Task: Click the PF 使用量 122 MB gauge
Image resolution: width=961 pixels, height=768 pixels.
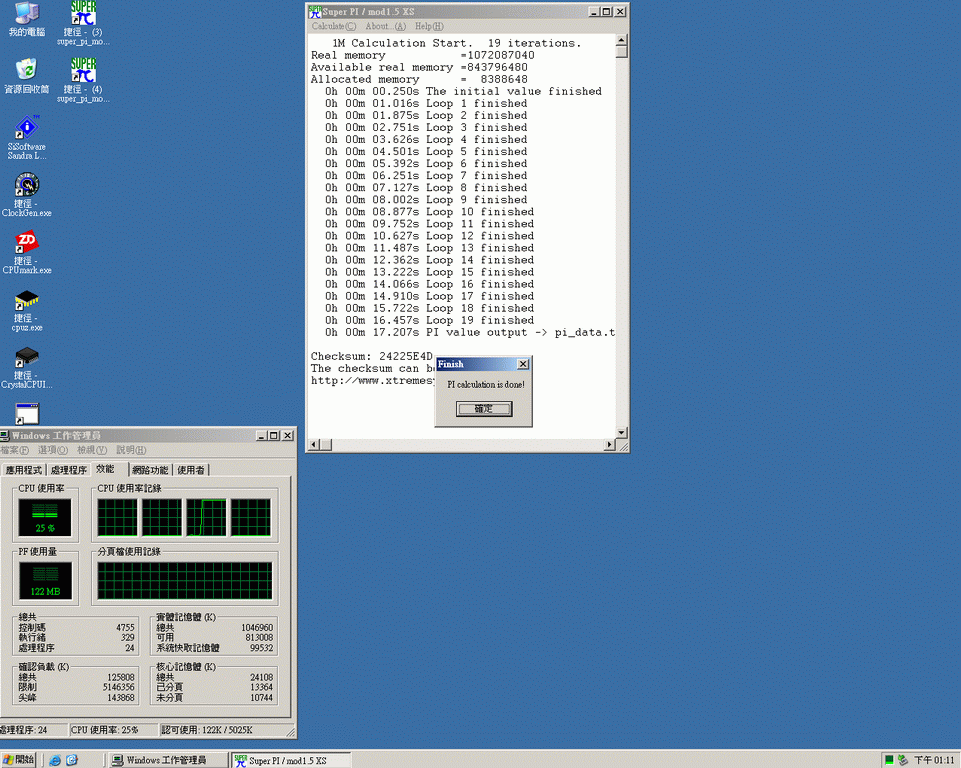Action: coord(45,580)
